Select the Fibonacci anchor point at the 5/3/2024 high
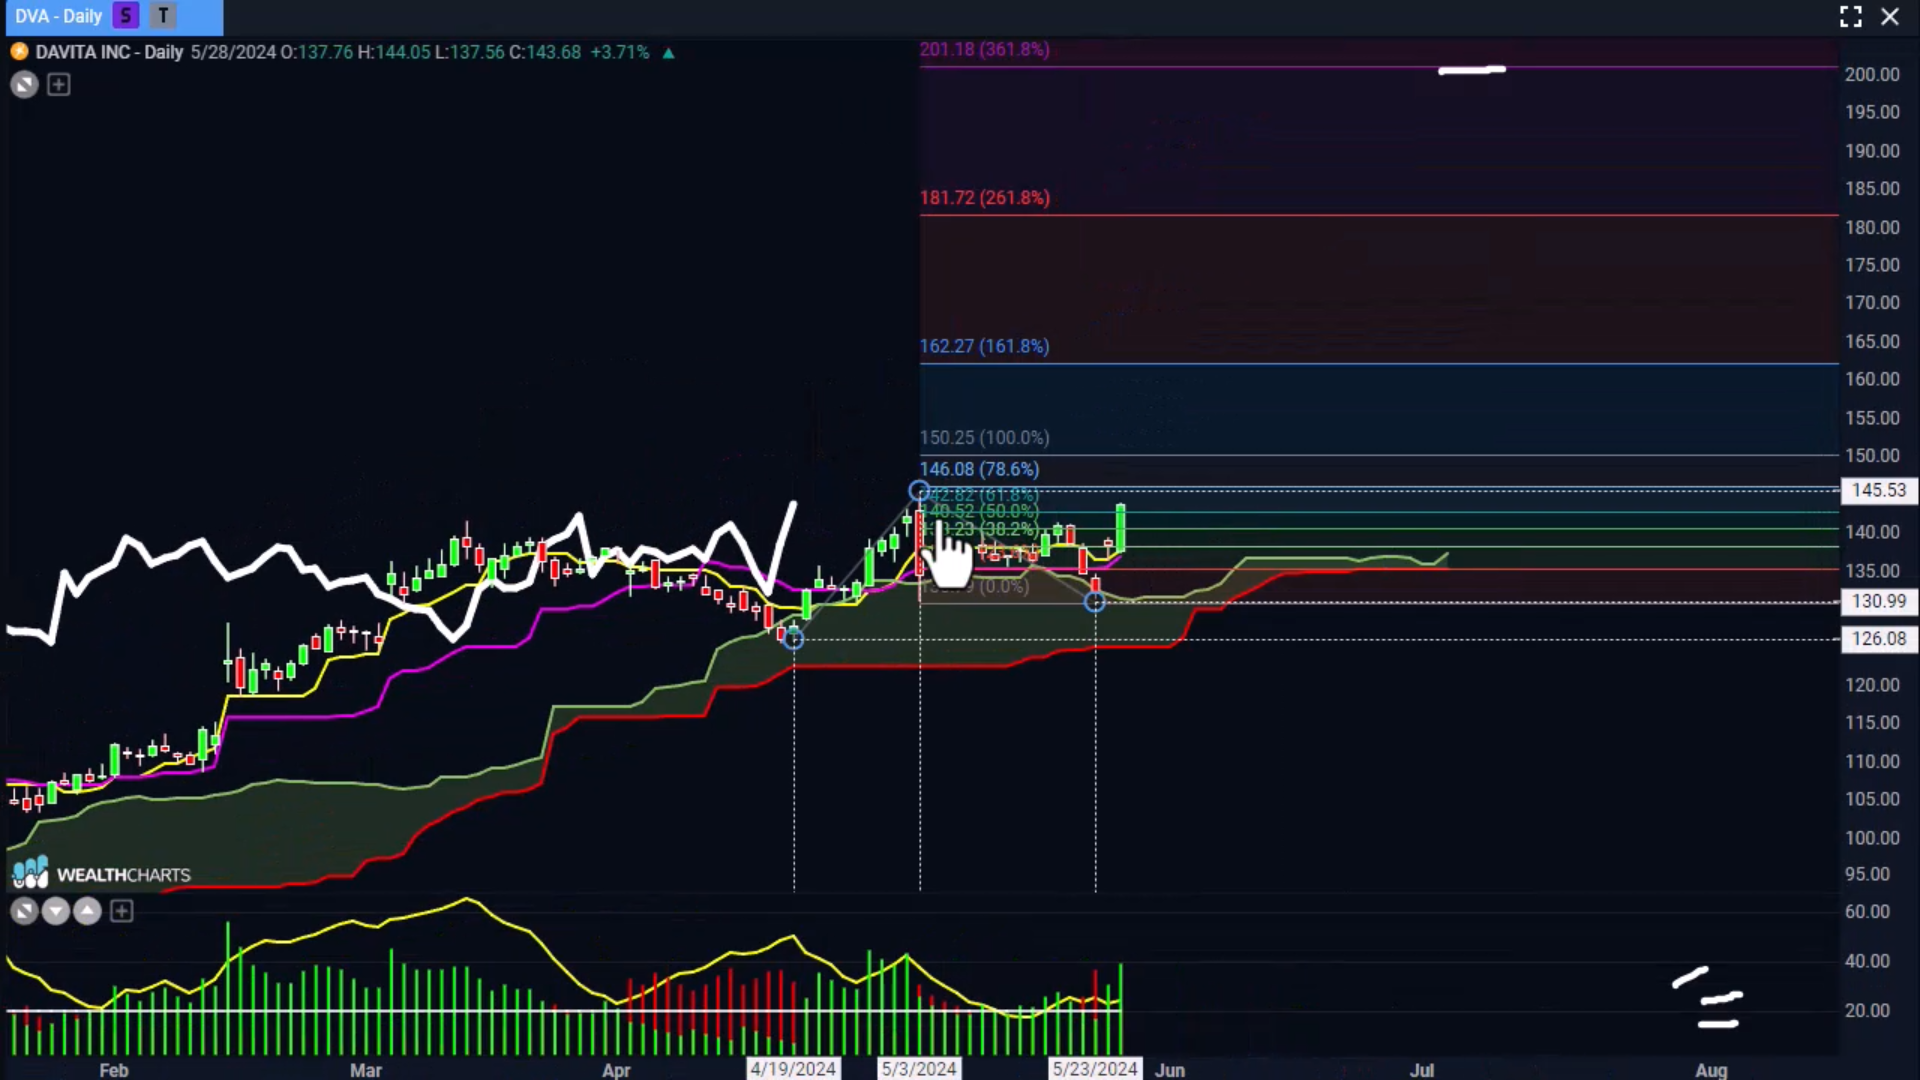 click(919, 491)
